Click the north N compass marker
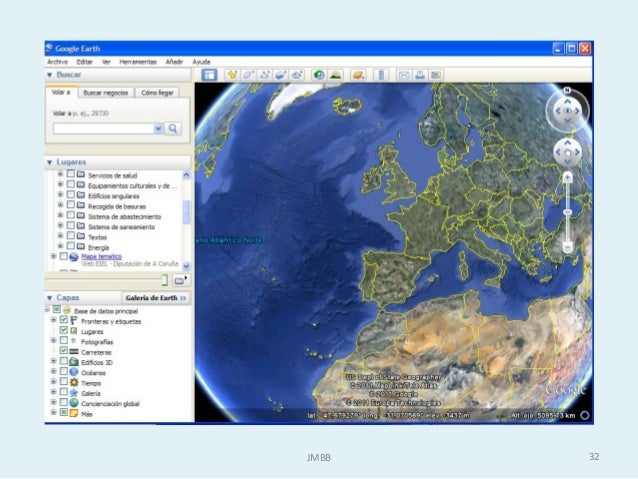The height and width of the screenshot is (479, 638). tap(567, 90)
